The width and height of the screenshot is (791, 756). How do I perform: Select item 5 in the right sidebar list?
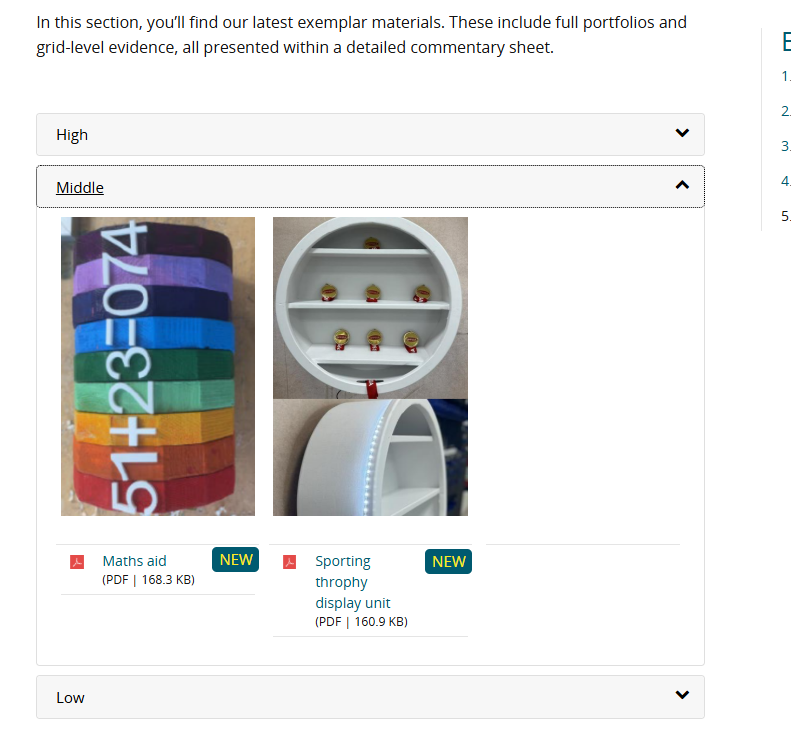(x=786, y=216)
